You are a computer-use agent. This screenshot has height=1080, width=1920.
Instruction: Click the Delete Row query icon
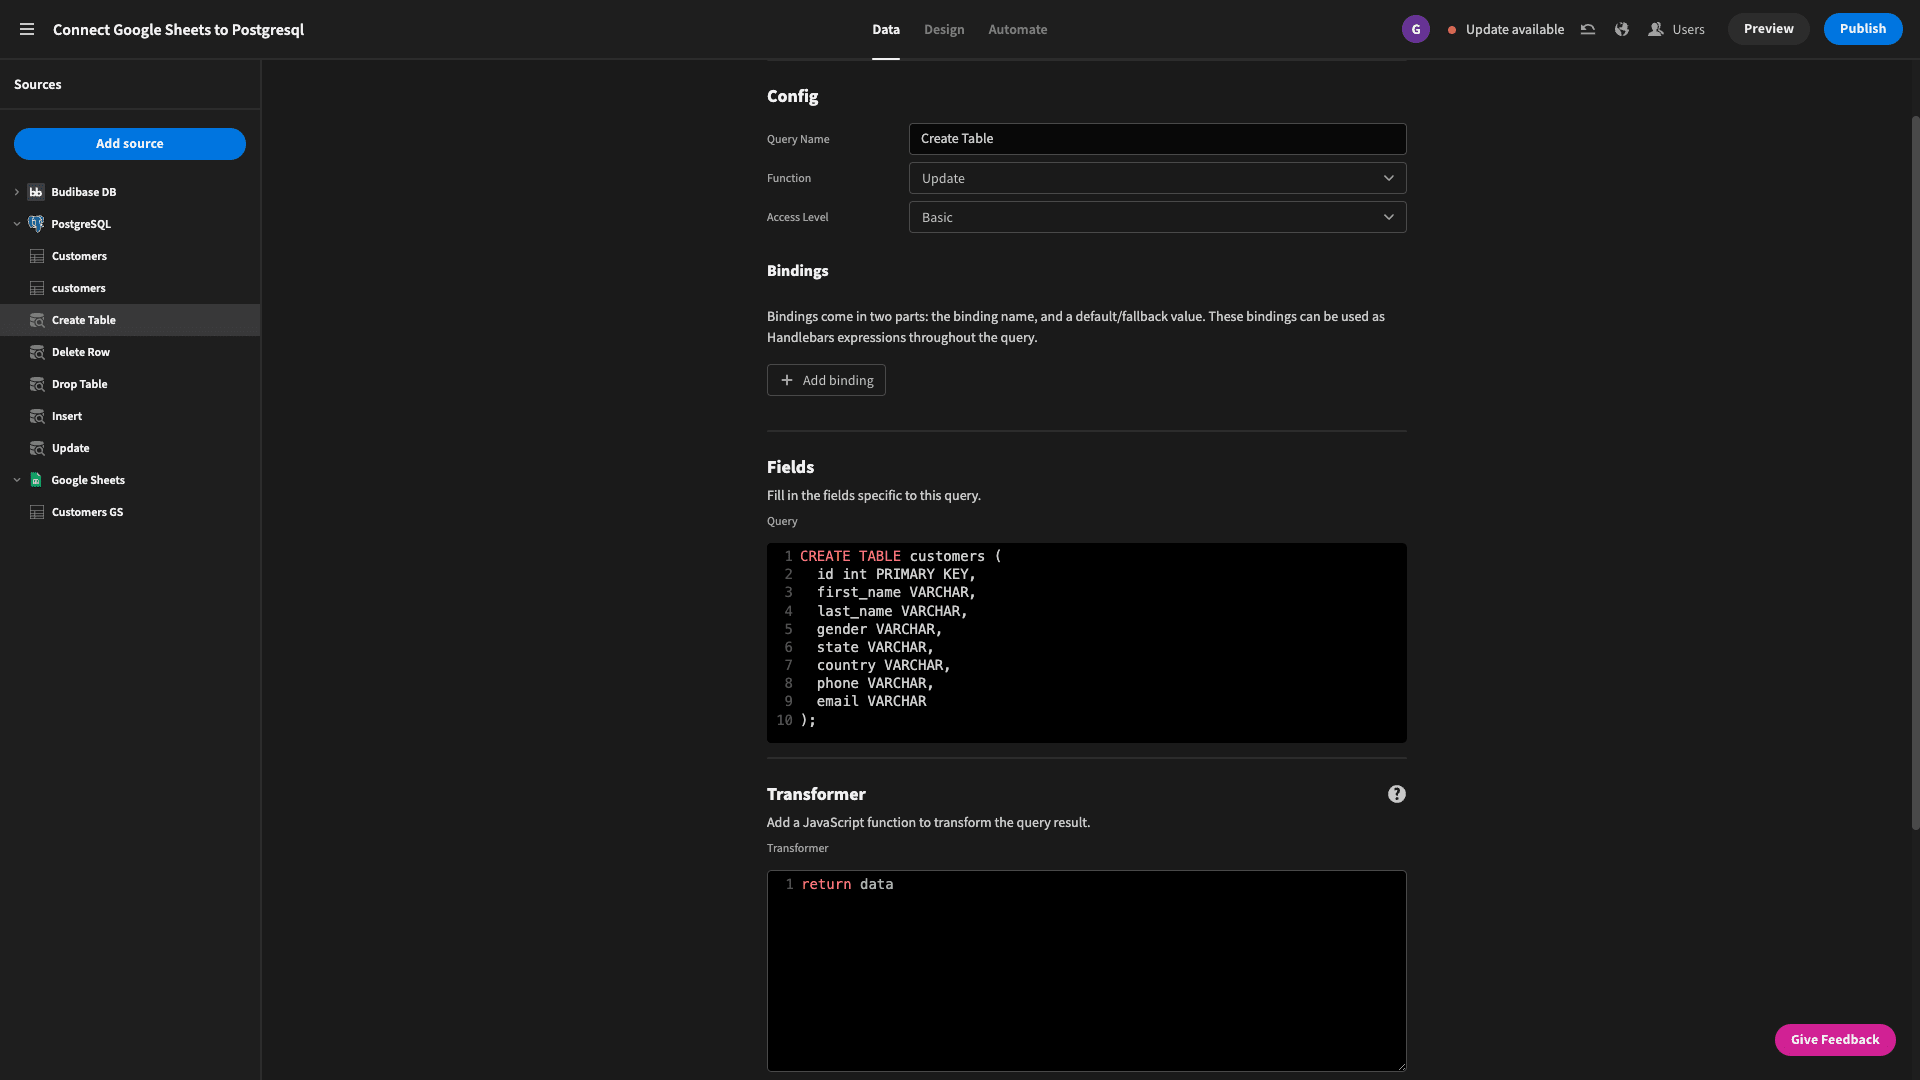[37, 352]
